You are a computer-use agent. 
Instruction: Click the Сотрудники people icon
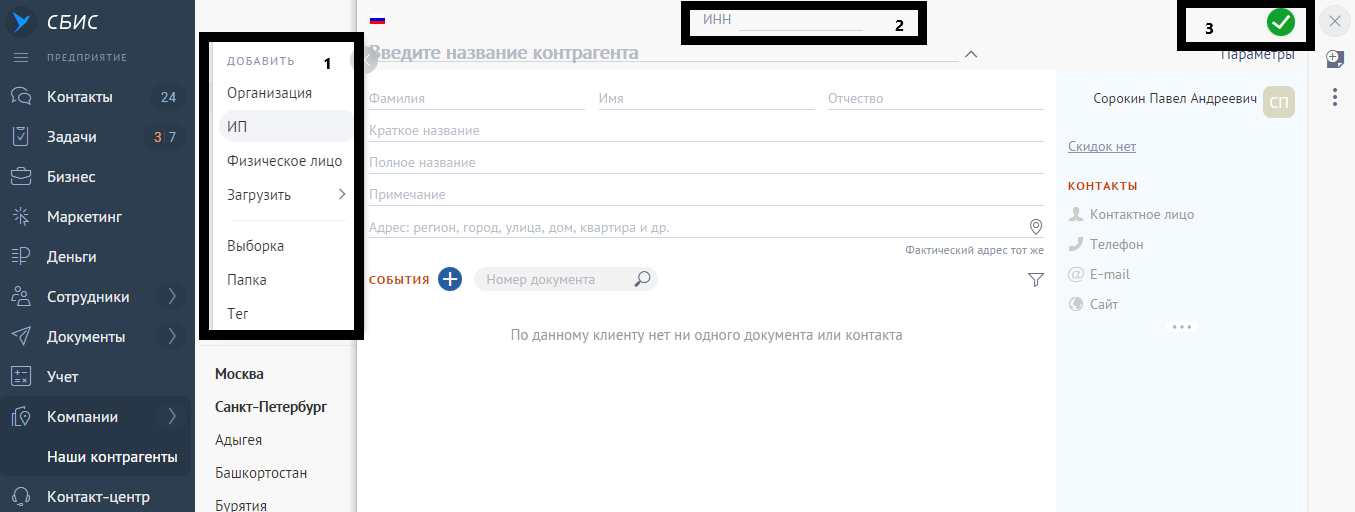tap(20, 297)
